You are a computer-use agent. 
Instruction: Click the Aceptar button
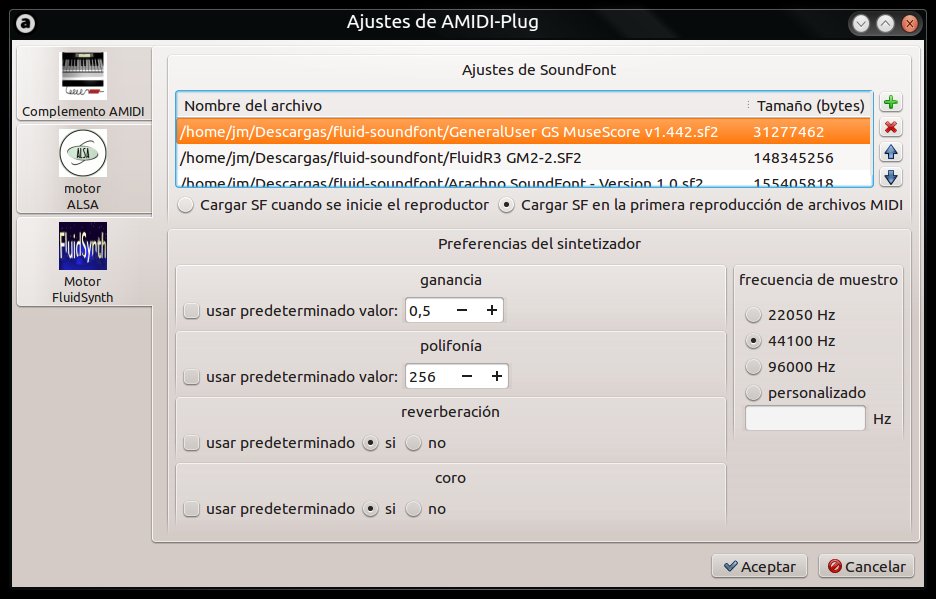[x=759, y=566]
